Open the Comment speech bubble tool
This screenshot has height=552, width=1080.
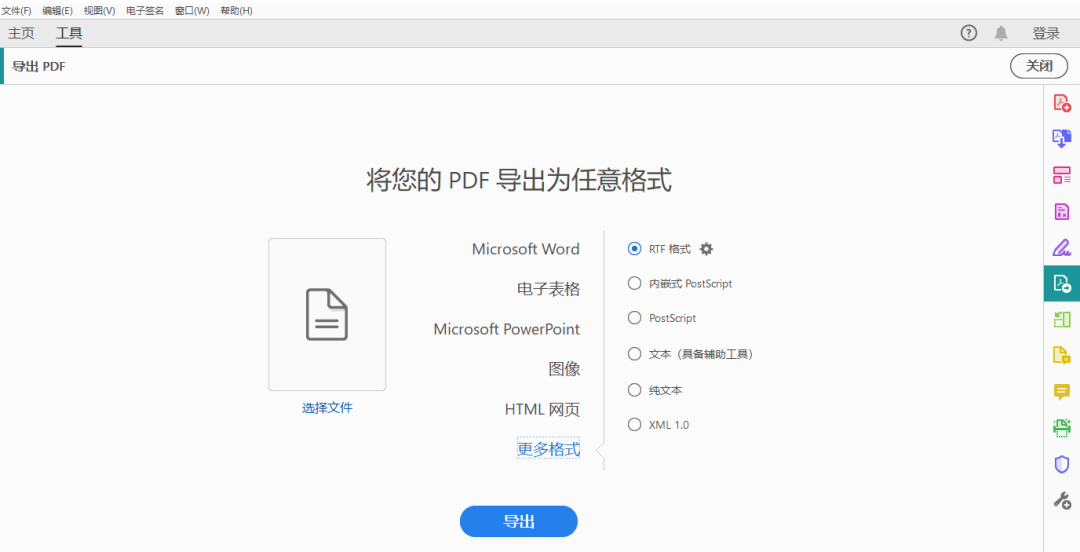pos(1061,392)
